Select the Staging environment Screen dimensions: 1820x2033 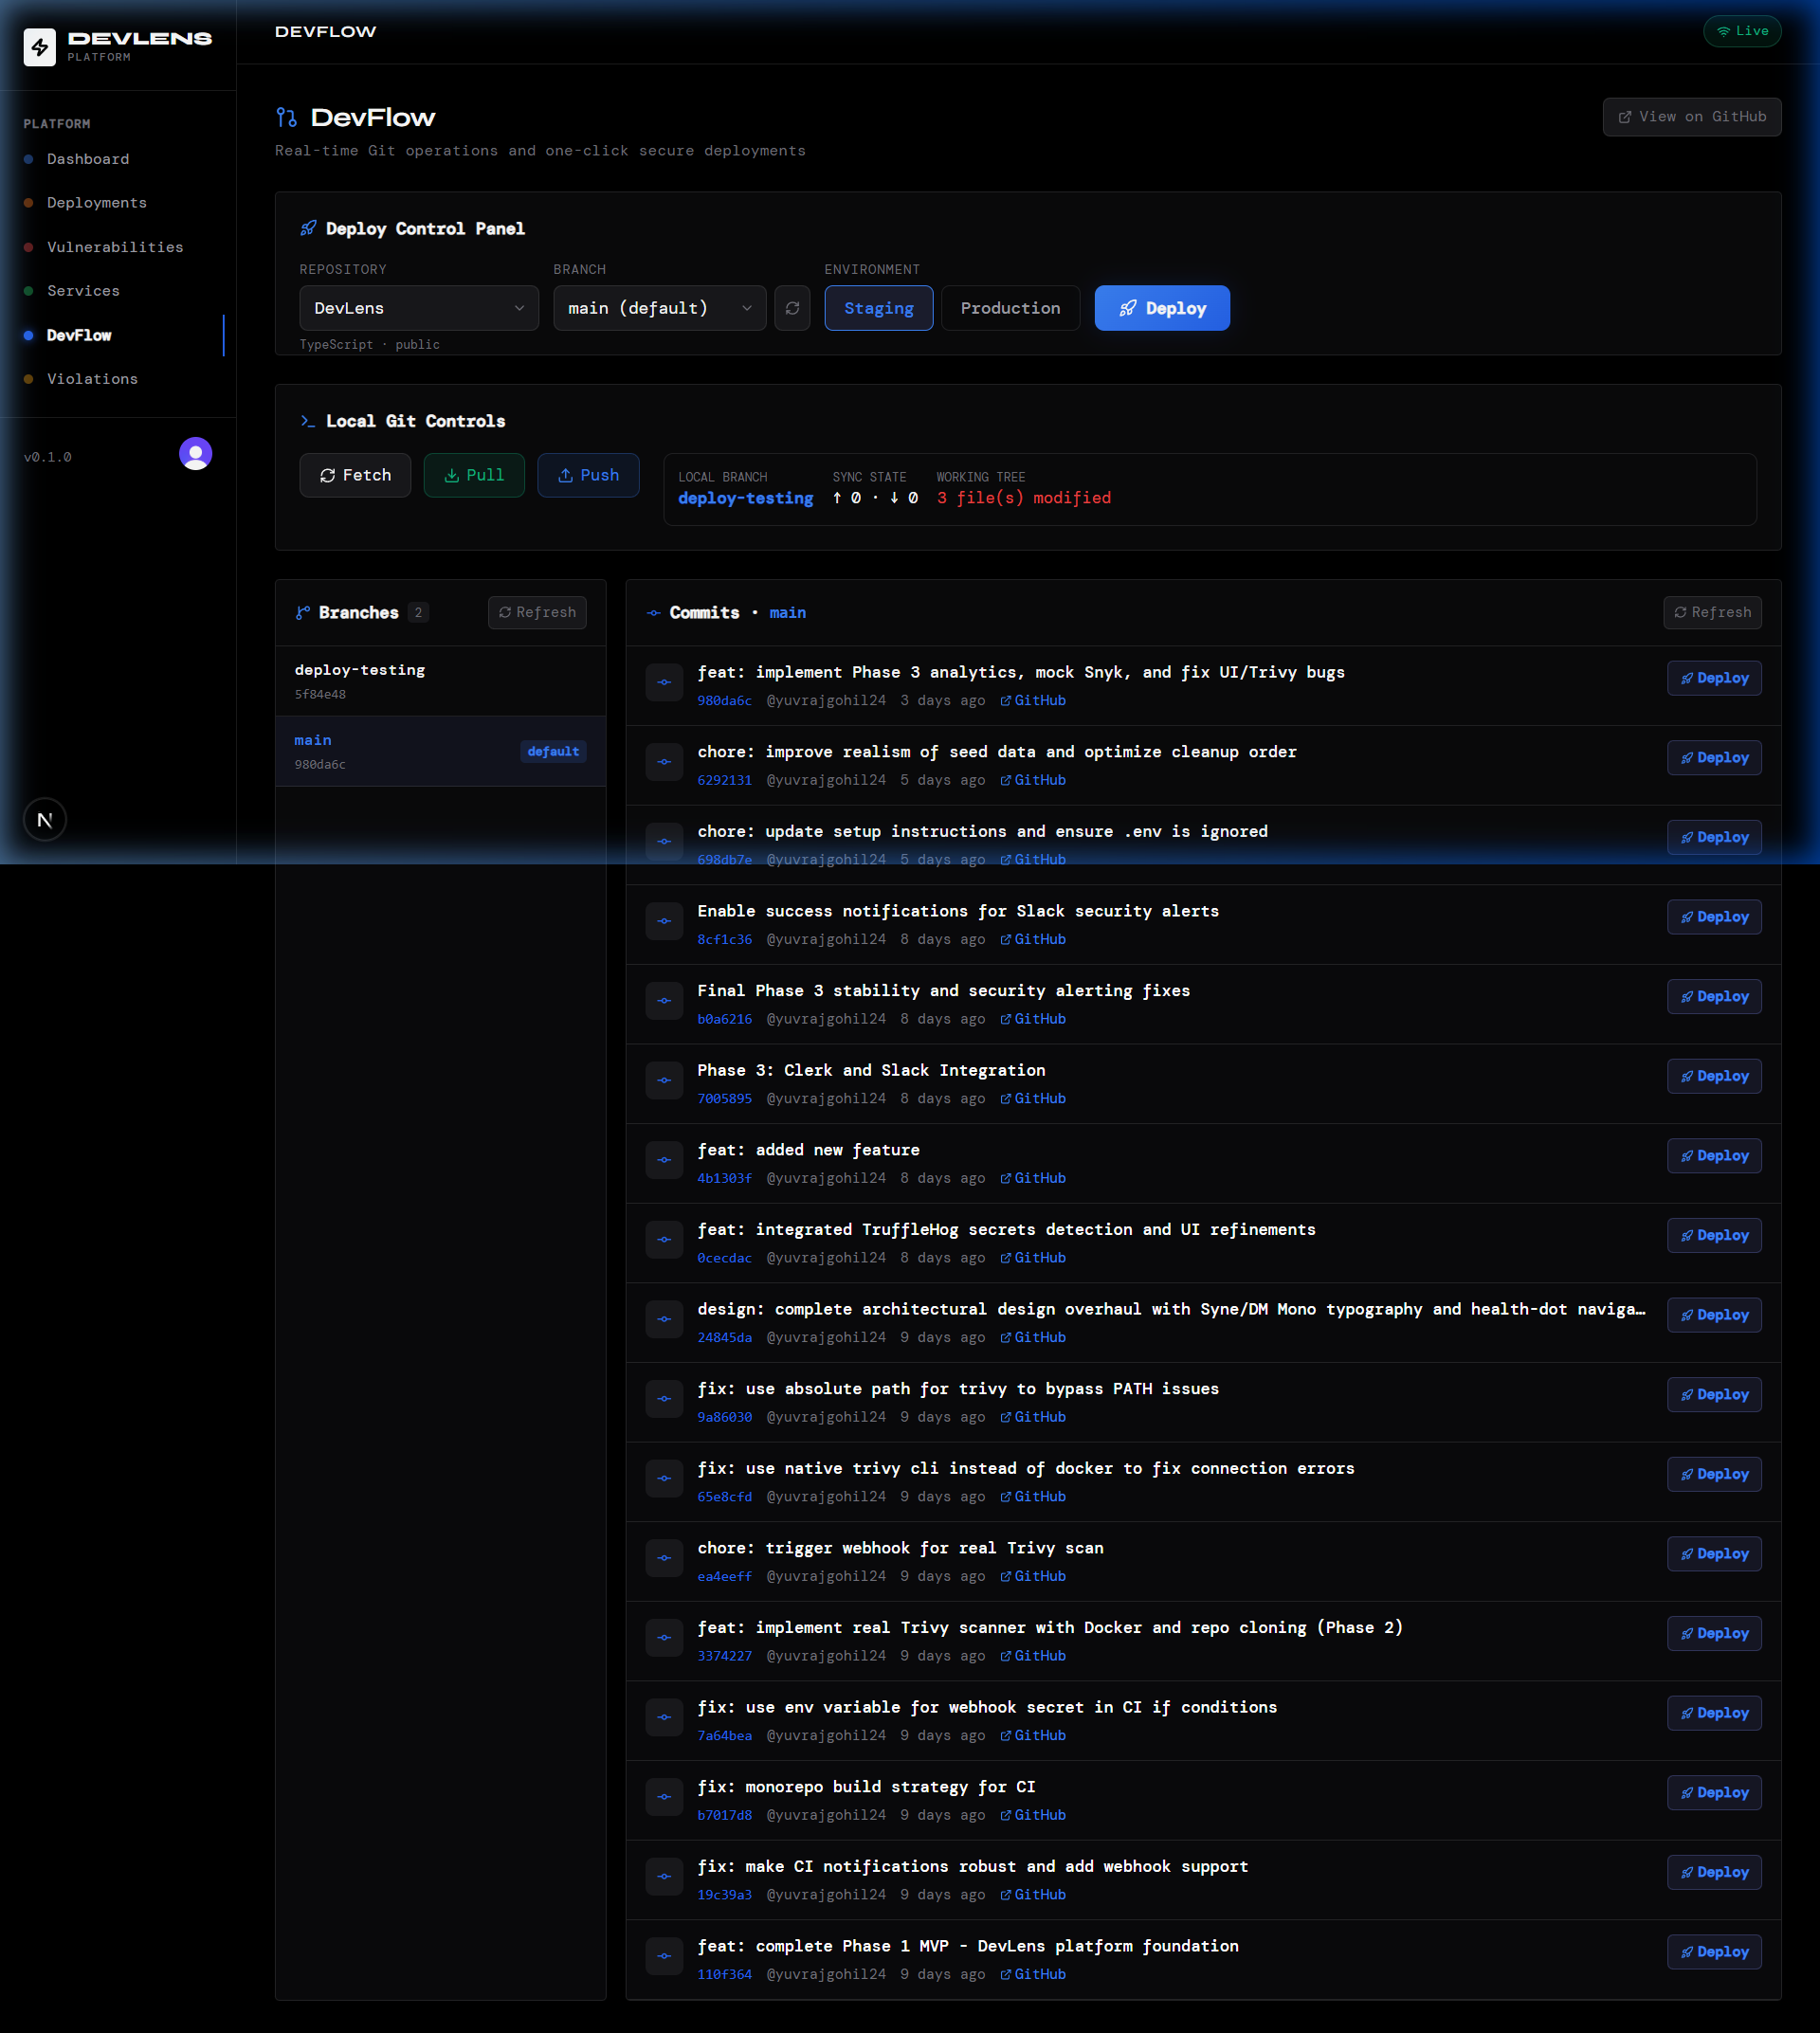[x=878, y=308]
